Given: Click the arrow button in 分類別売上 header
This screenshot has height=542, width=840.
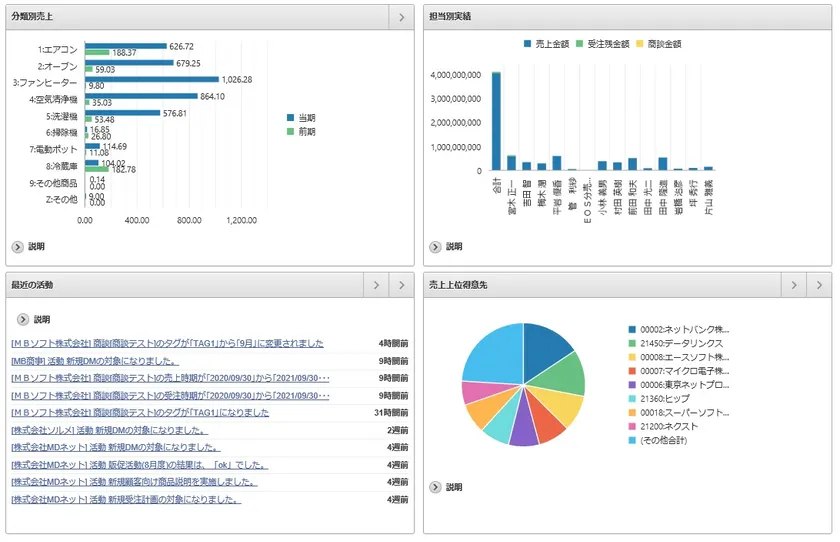Looking at the screenshot, I should [400, 17].
